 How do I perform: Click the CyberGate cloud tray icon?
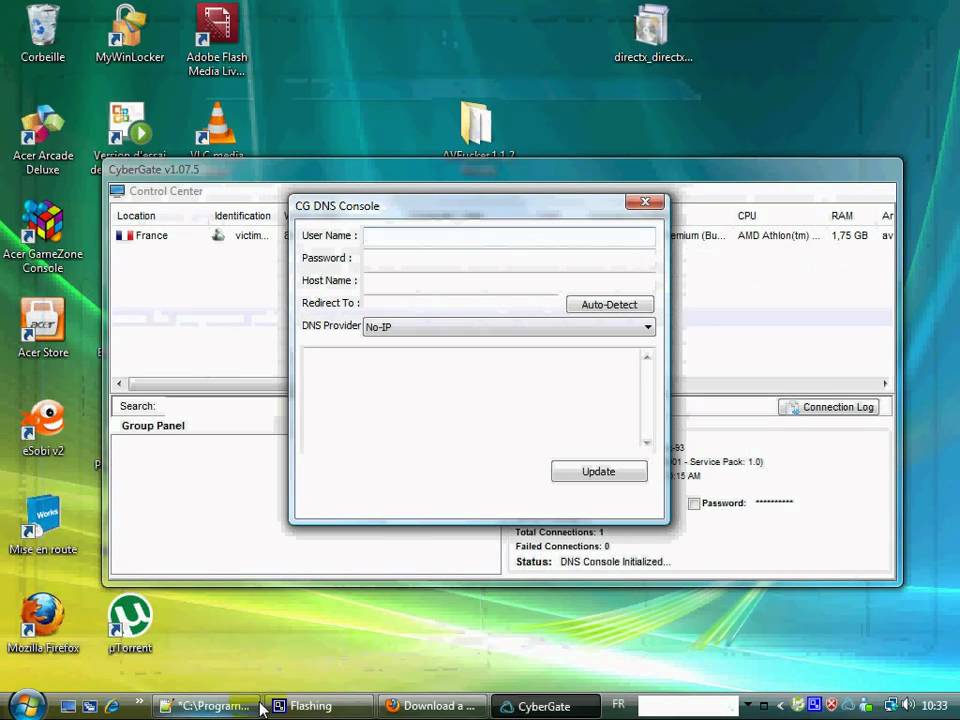point(849,705)
